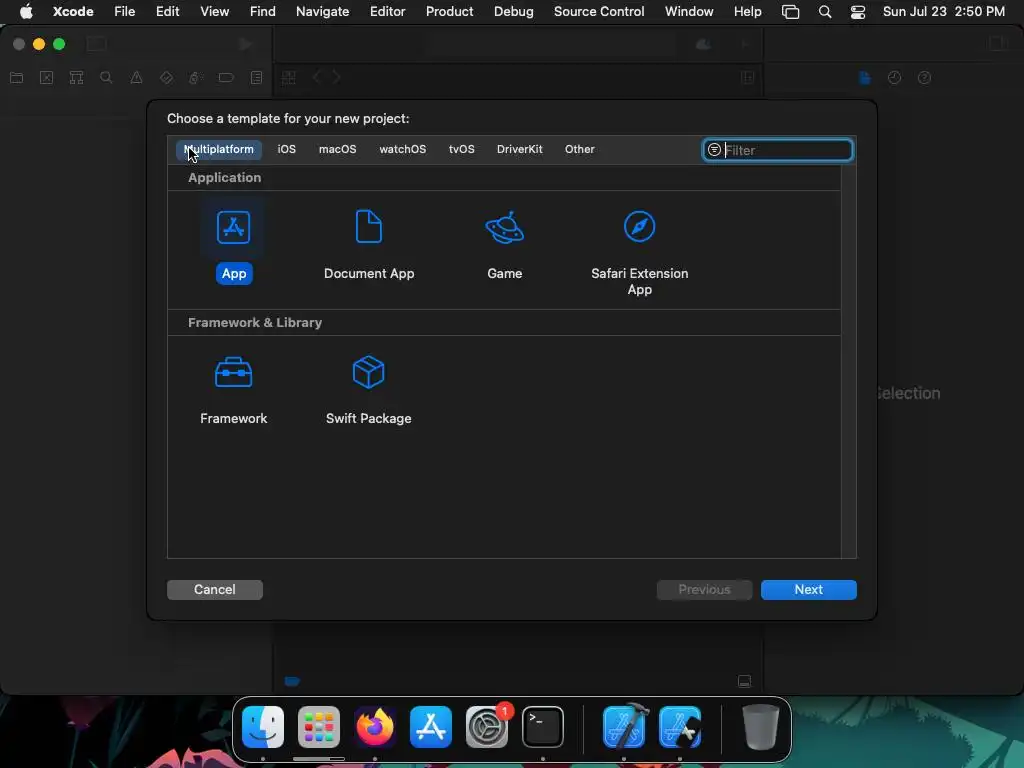Click the blue tag icon below editor
The height and width of the screenshot is (768, 1024).
pos(292,681)
